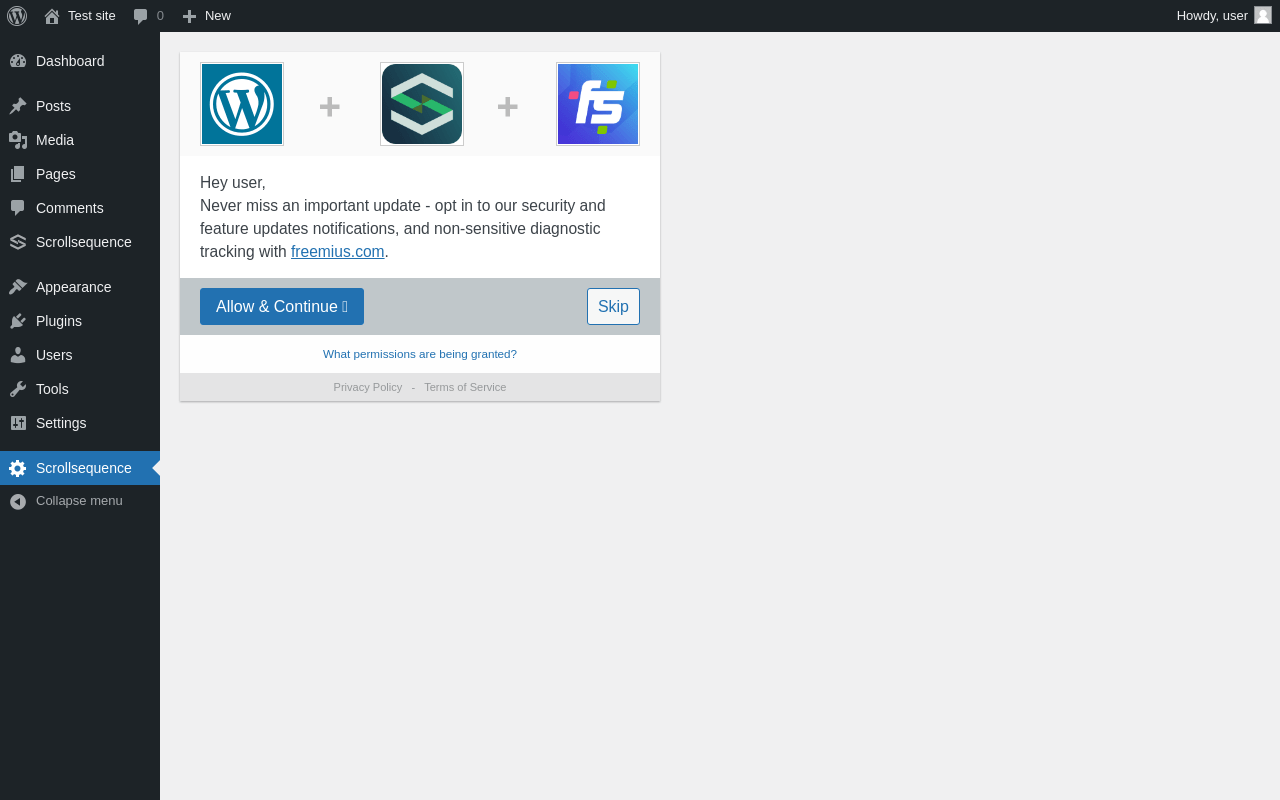
Task: Click the Freemius logo in the card
Action: pos(598,104)
